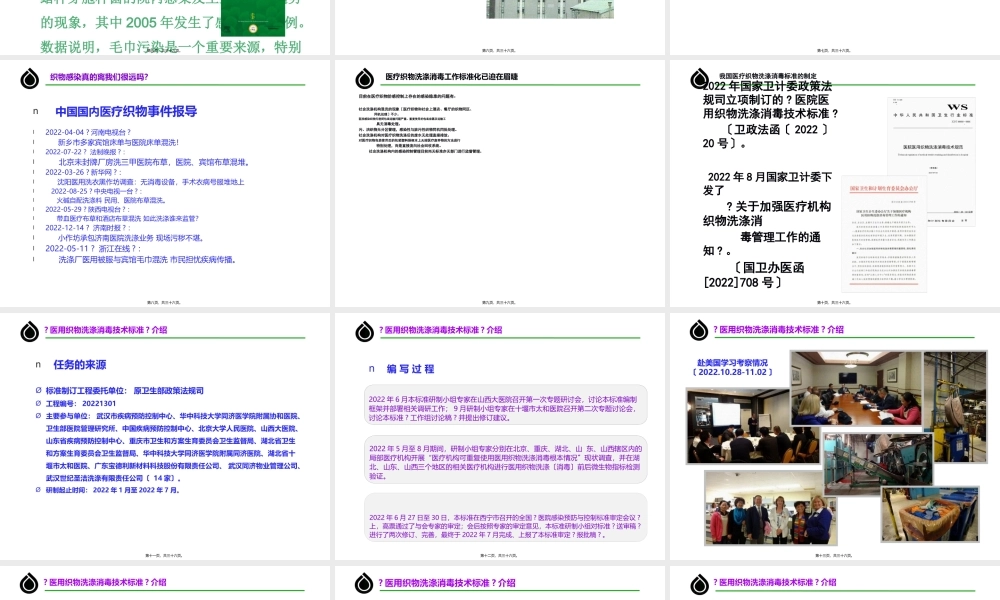This screenshot has height=600, width=1000.
Task: Click the drop logo on the 编写过程 slide
Action: pyautogui.click(x=365, y=331)
